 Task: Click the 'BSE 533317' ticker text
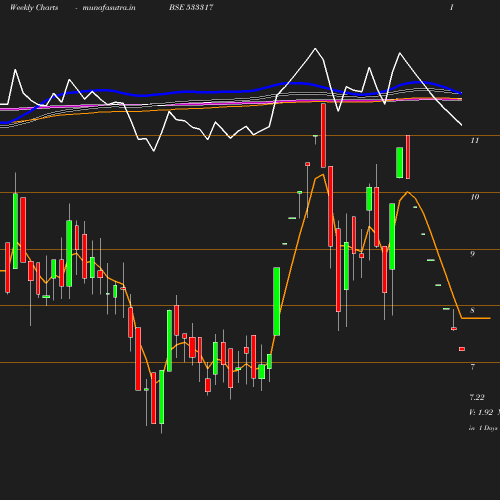click(191, 7)
